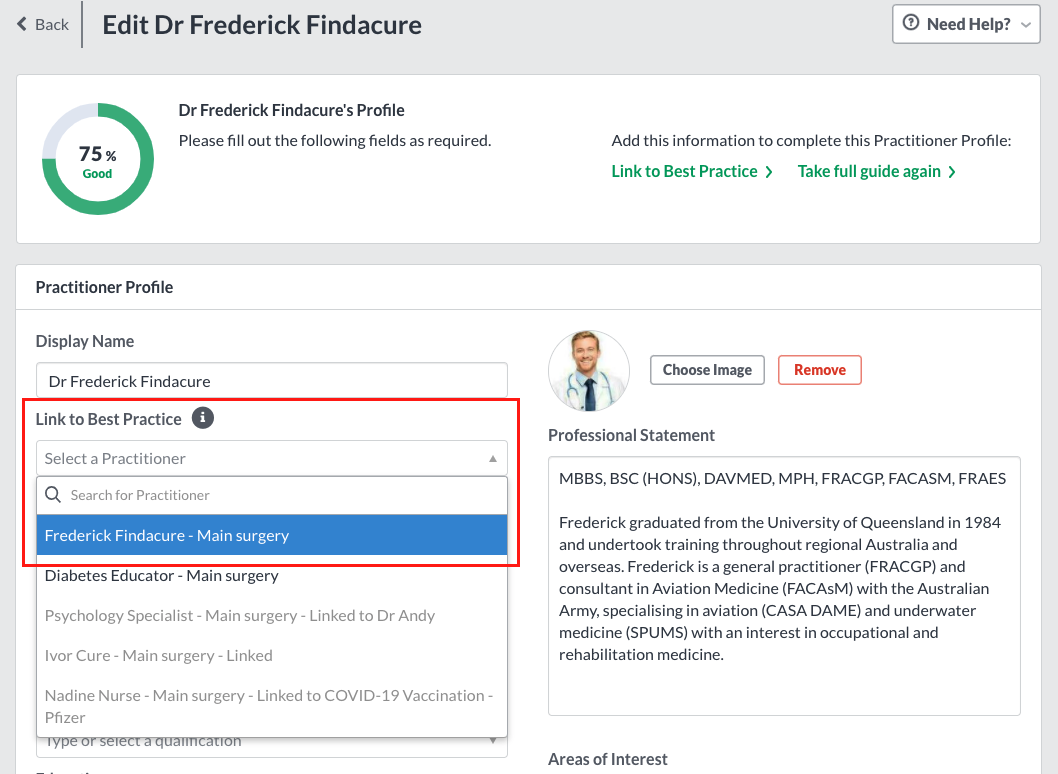Click the chevron next to Take full guide again

pyautogui.click(x=951, y=172)
